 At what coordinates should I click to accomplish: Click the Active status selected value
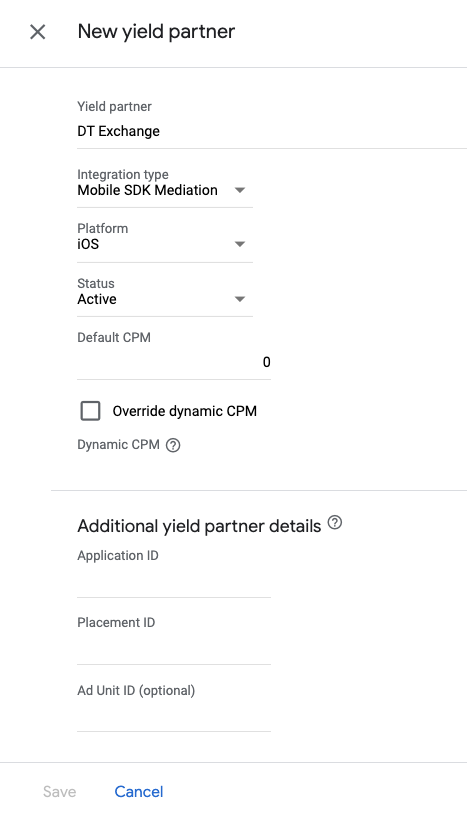coord(97,299)
